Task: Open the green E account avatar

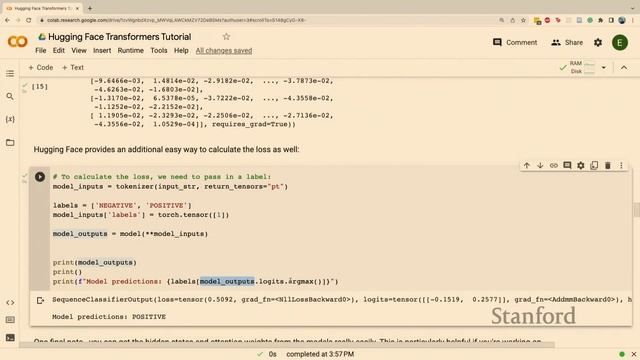Action: tap(620, 42)
